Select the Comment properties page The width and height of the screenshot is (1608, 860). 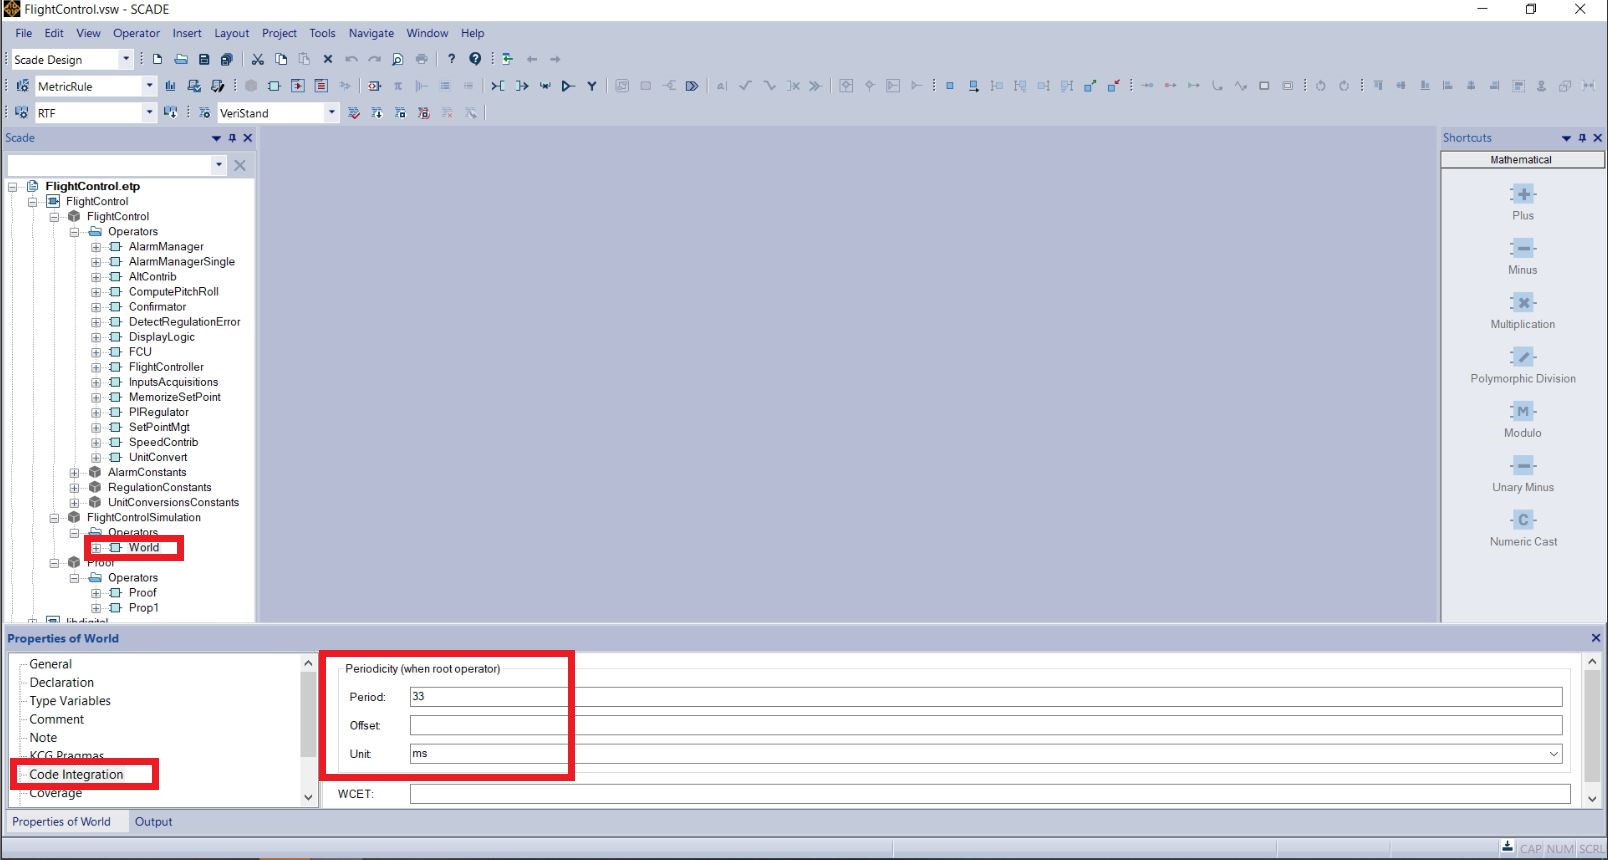coord(56,719)
